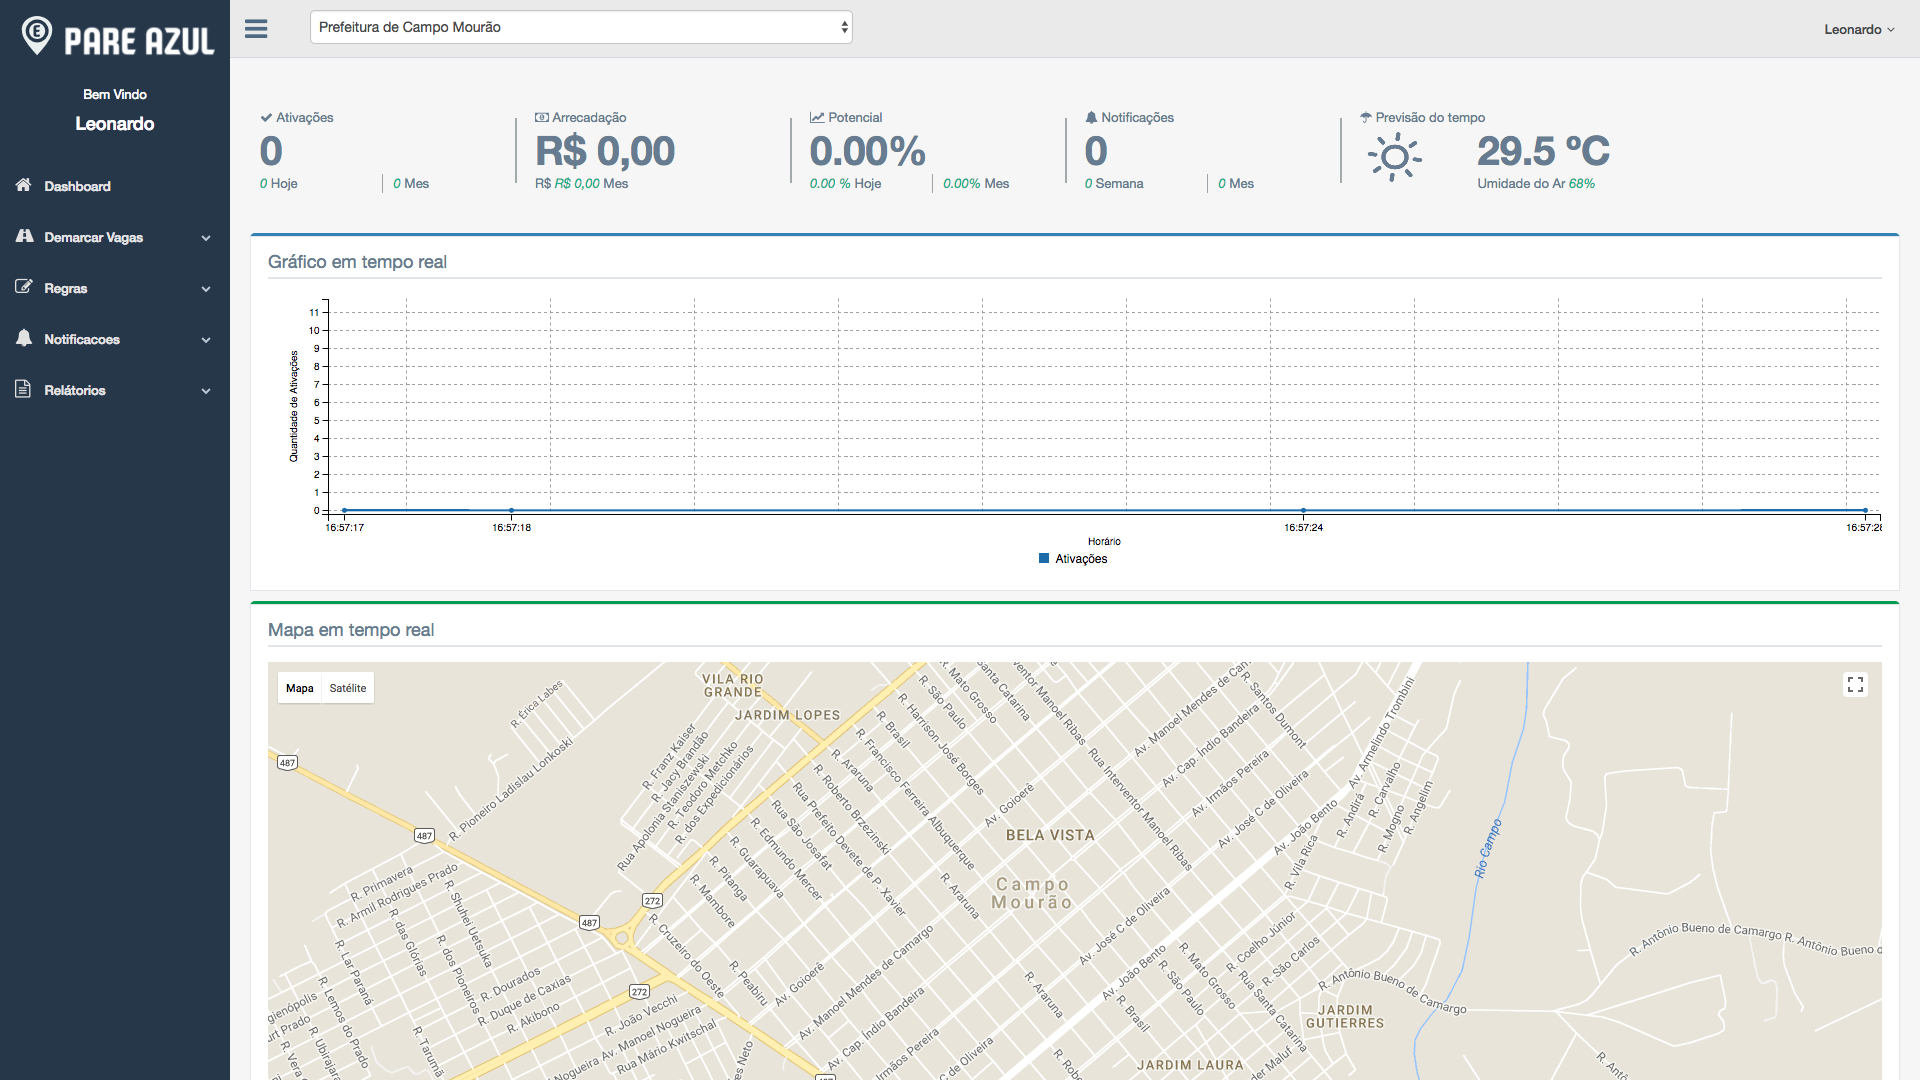Screen dimensions: 1920x1080
Task: Toggle the hamburger sidebar menu
Action: (256, 29)
